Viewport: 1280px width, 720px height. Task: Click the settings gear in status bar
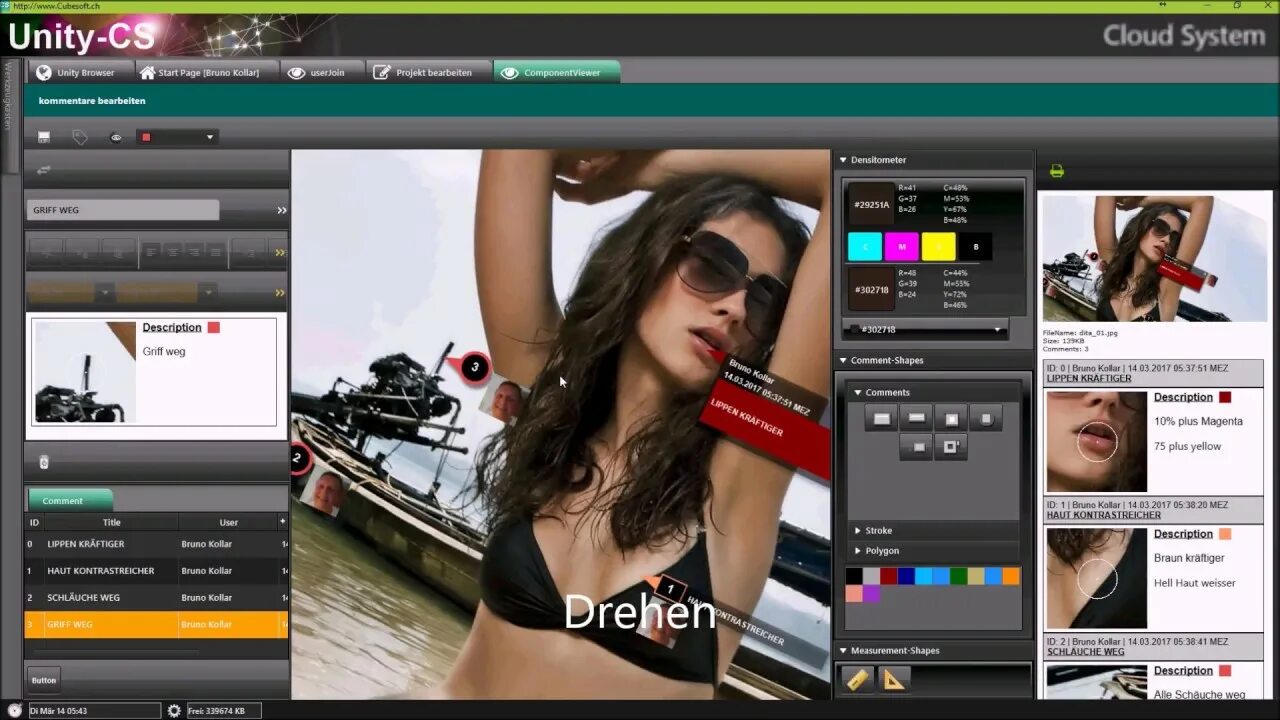[174, 710]
